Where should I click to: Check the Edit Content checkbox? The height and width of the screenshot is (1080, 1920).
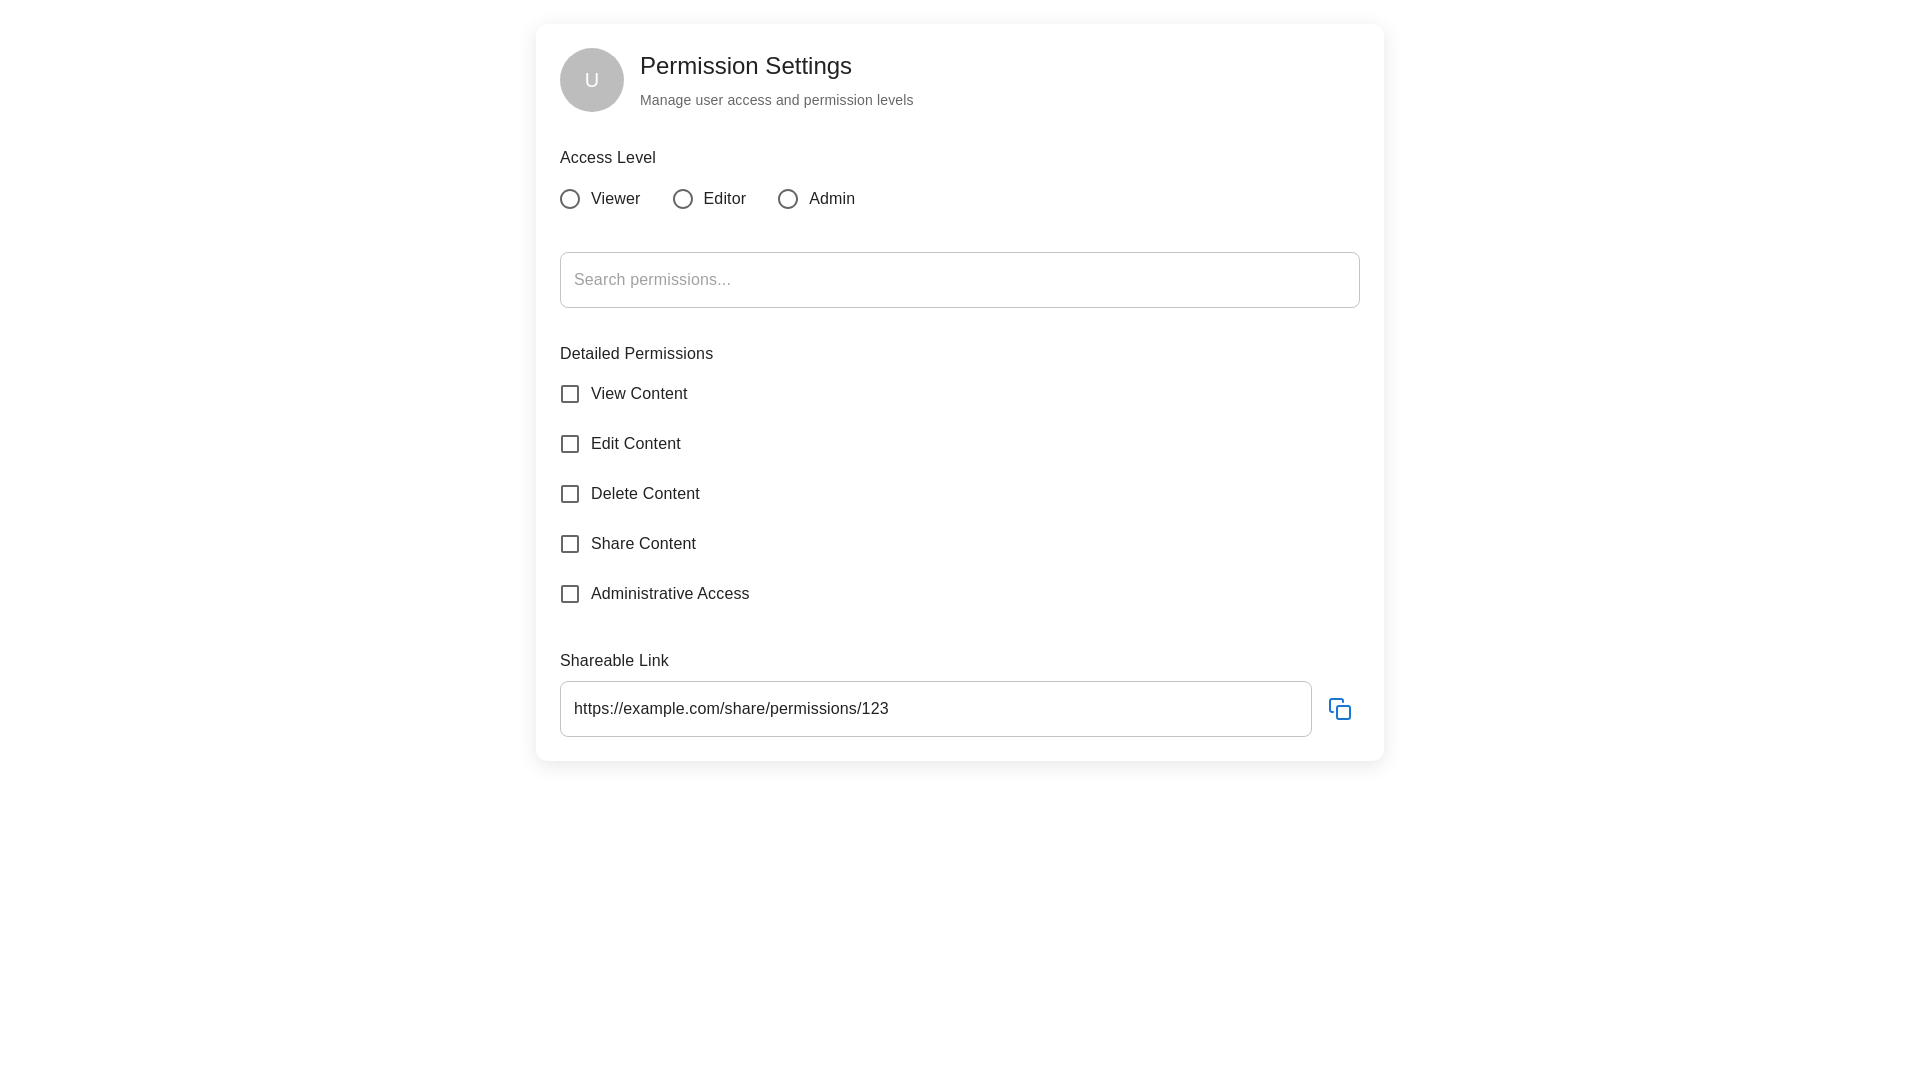pyautogui.click(x=570, y=443)
